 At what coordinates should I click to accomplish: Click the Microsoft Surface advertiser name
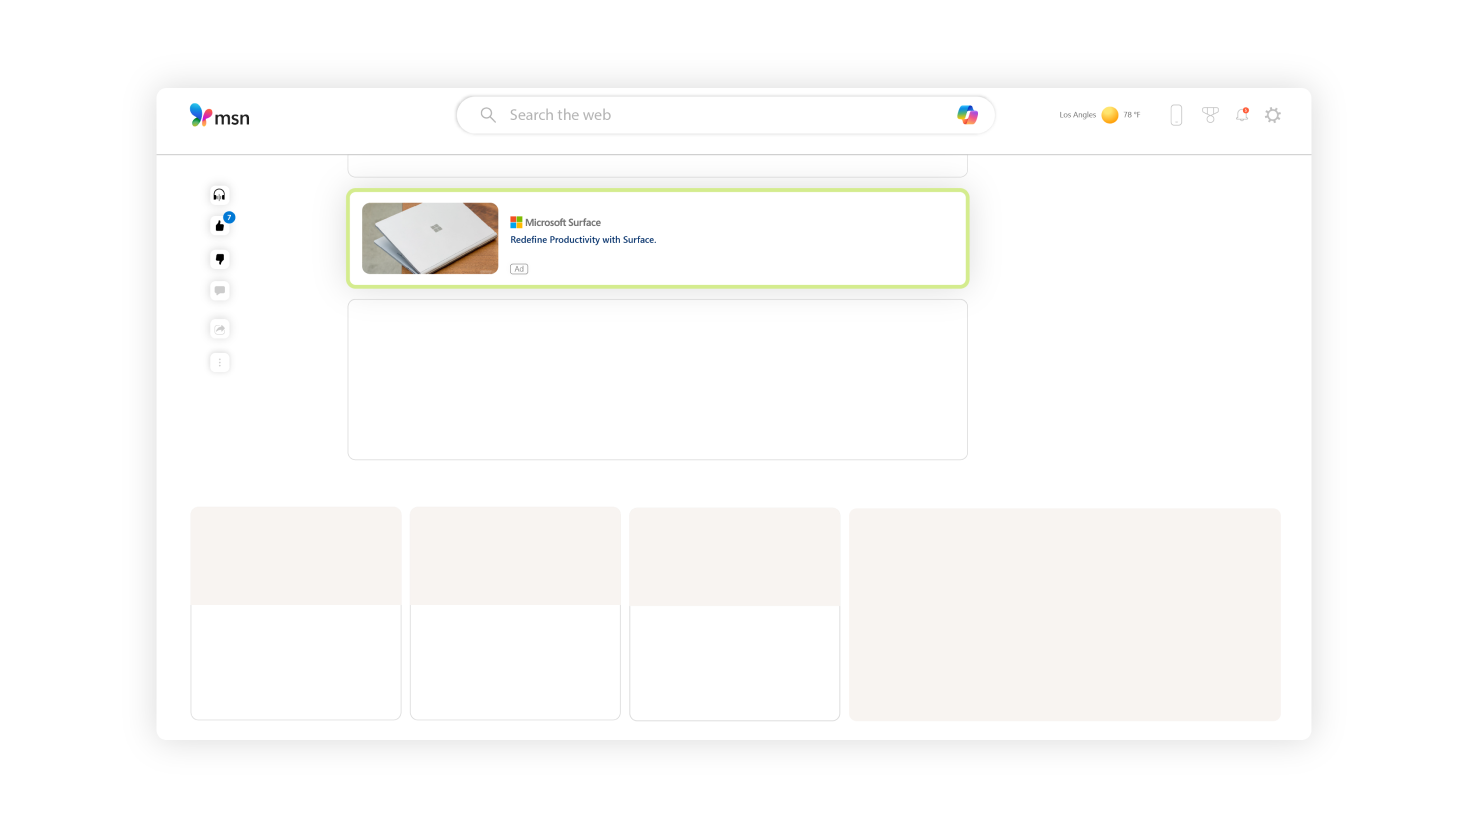pyautogui.click(x=562, y=222)
